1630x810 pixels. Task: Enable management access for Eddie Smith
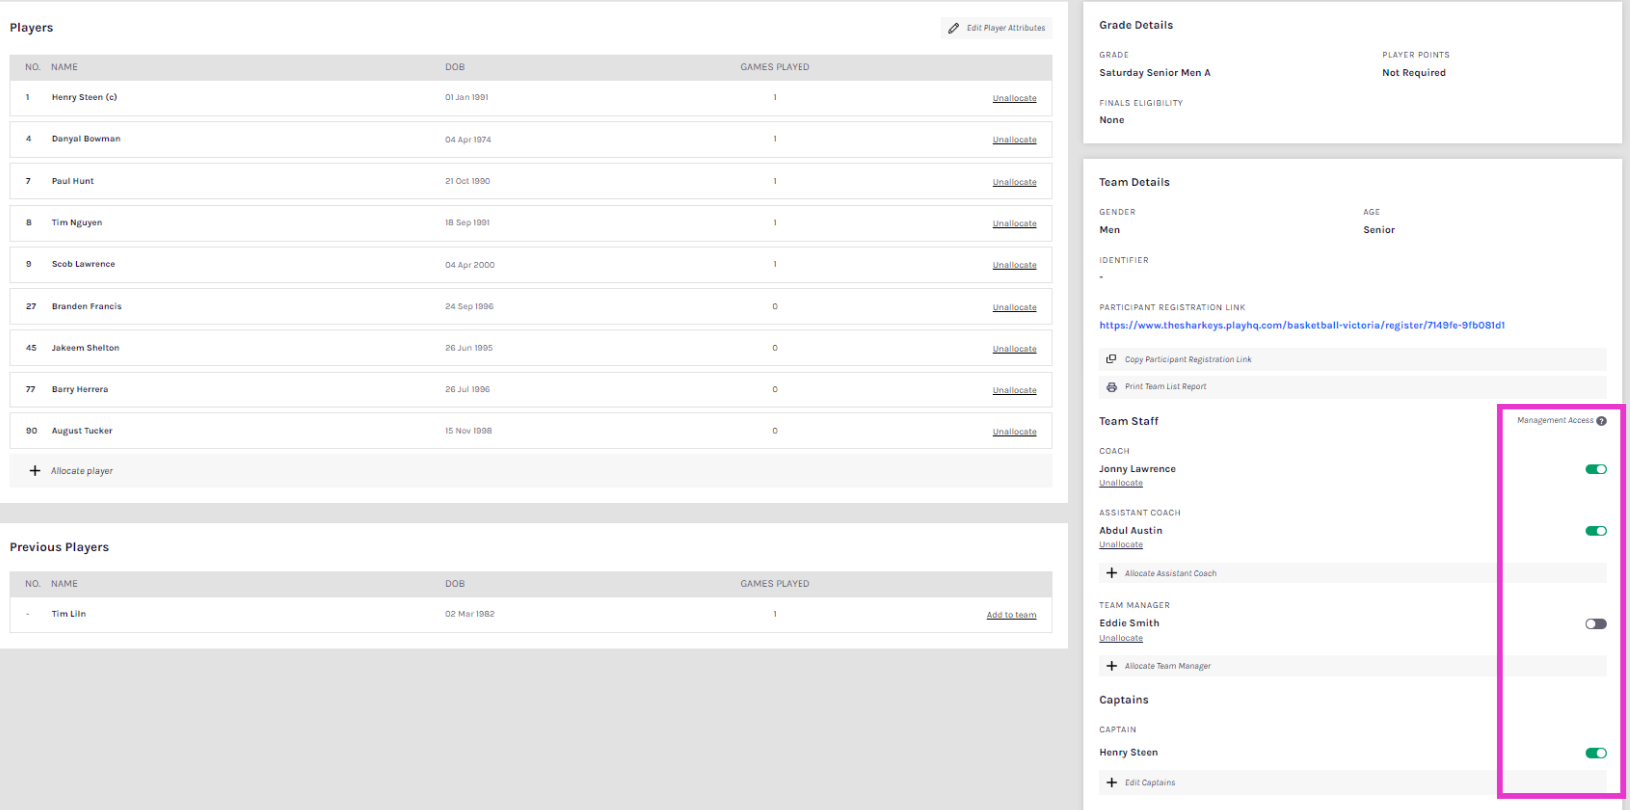tap(1595, 624)
